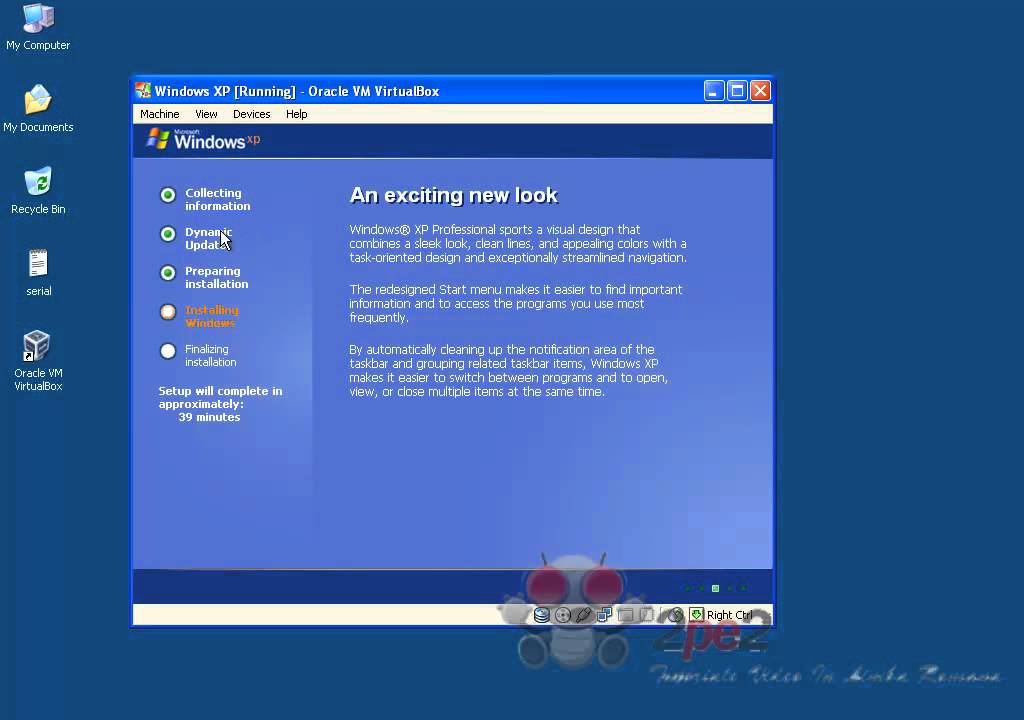Image resolution: width=1024 pixels, height=720 pixels.
Task: Open the Machine menu
Action: coord(159,114)
